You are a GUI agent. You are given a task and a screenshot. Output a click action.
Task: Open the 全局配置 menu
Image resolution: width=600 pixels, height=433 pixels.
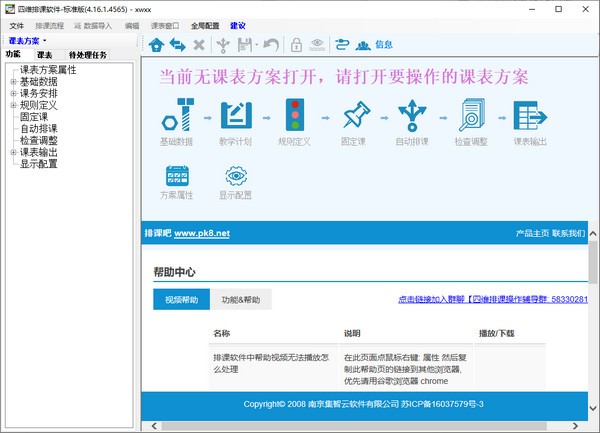pos(204,25)
